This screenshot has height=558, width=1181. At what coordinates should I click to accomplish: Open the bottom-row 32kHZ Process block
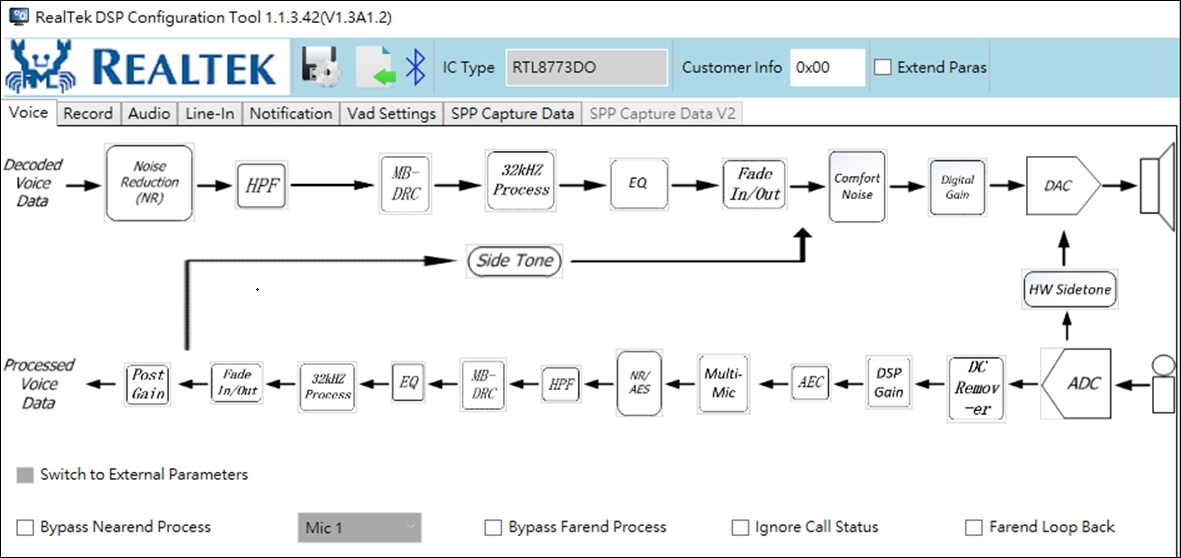(328, 385)
